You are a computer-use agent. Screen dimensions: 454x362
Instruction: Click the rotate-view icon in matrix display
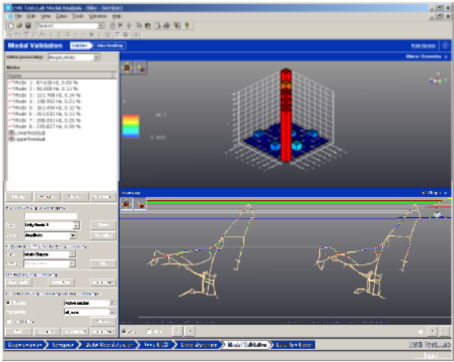click(x=127, y=68)
